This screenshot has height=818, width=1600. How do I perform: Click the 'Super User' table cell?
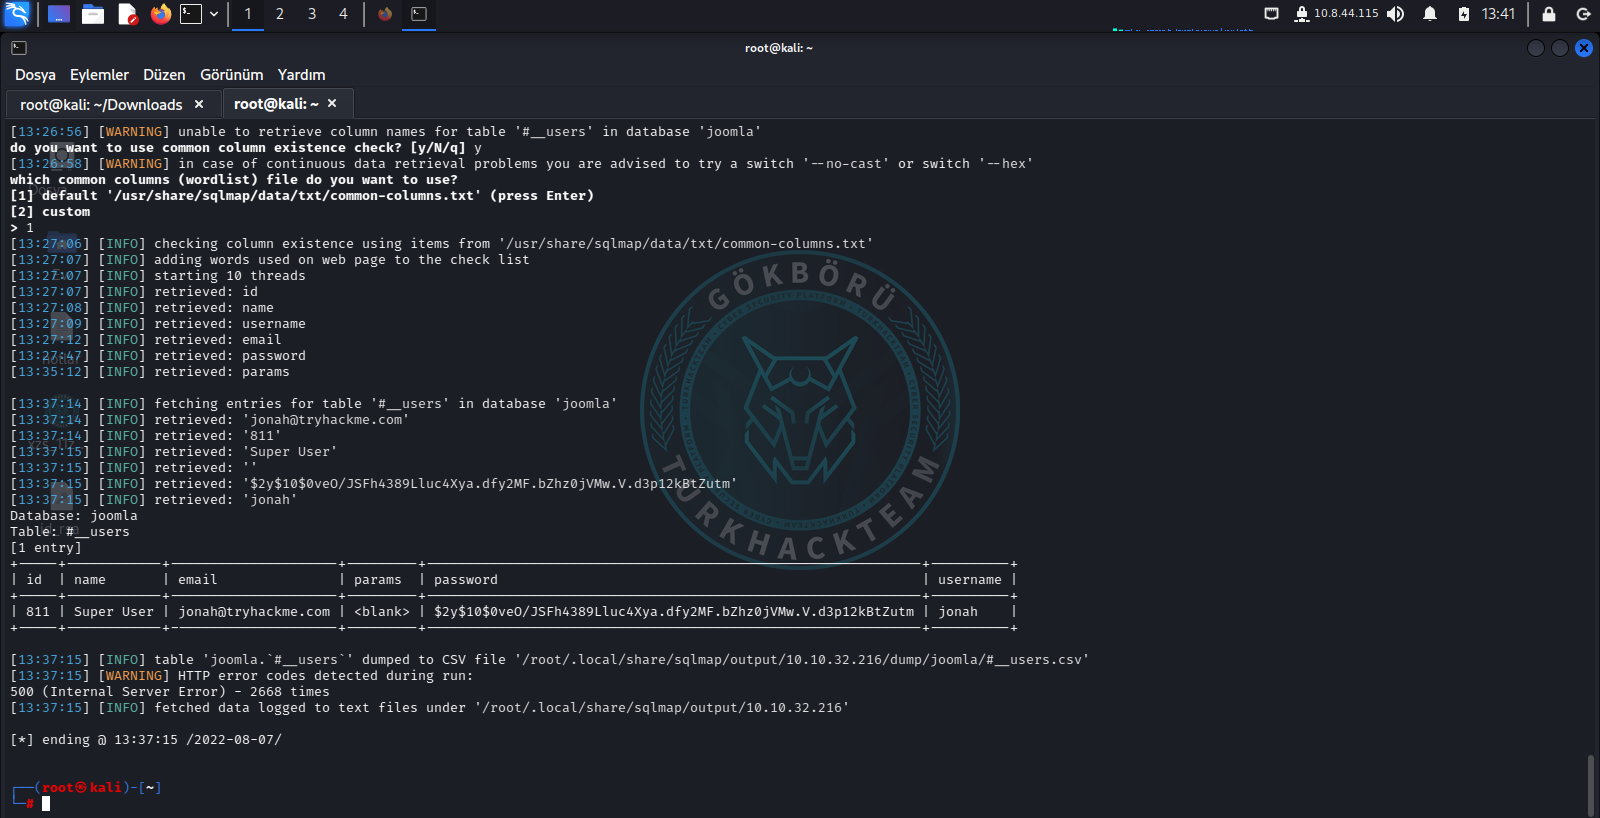pyautogui.click(x=114, y=612)
